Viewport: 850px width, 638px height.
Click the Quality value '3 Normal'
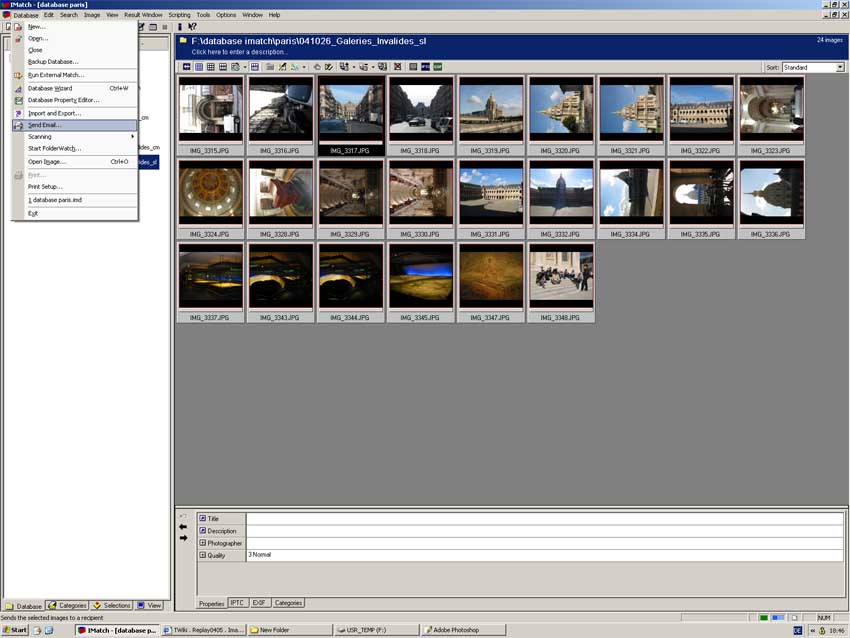pyautogui.click(x=260, y=555)
